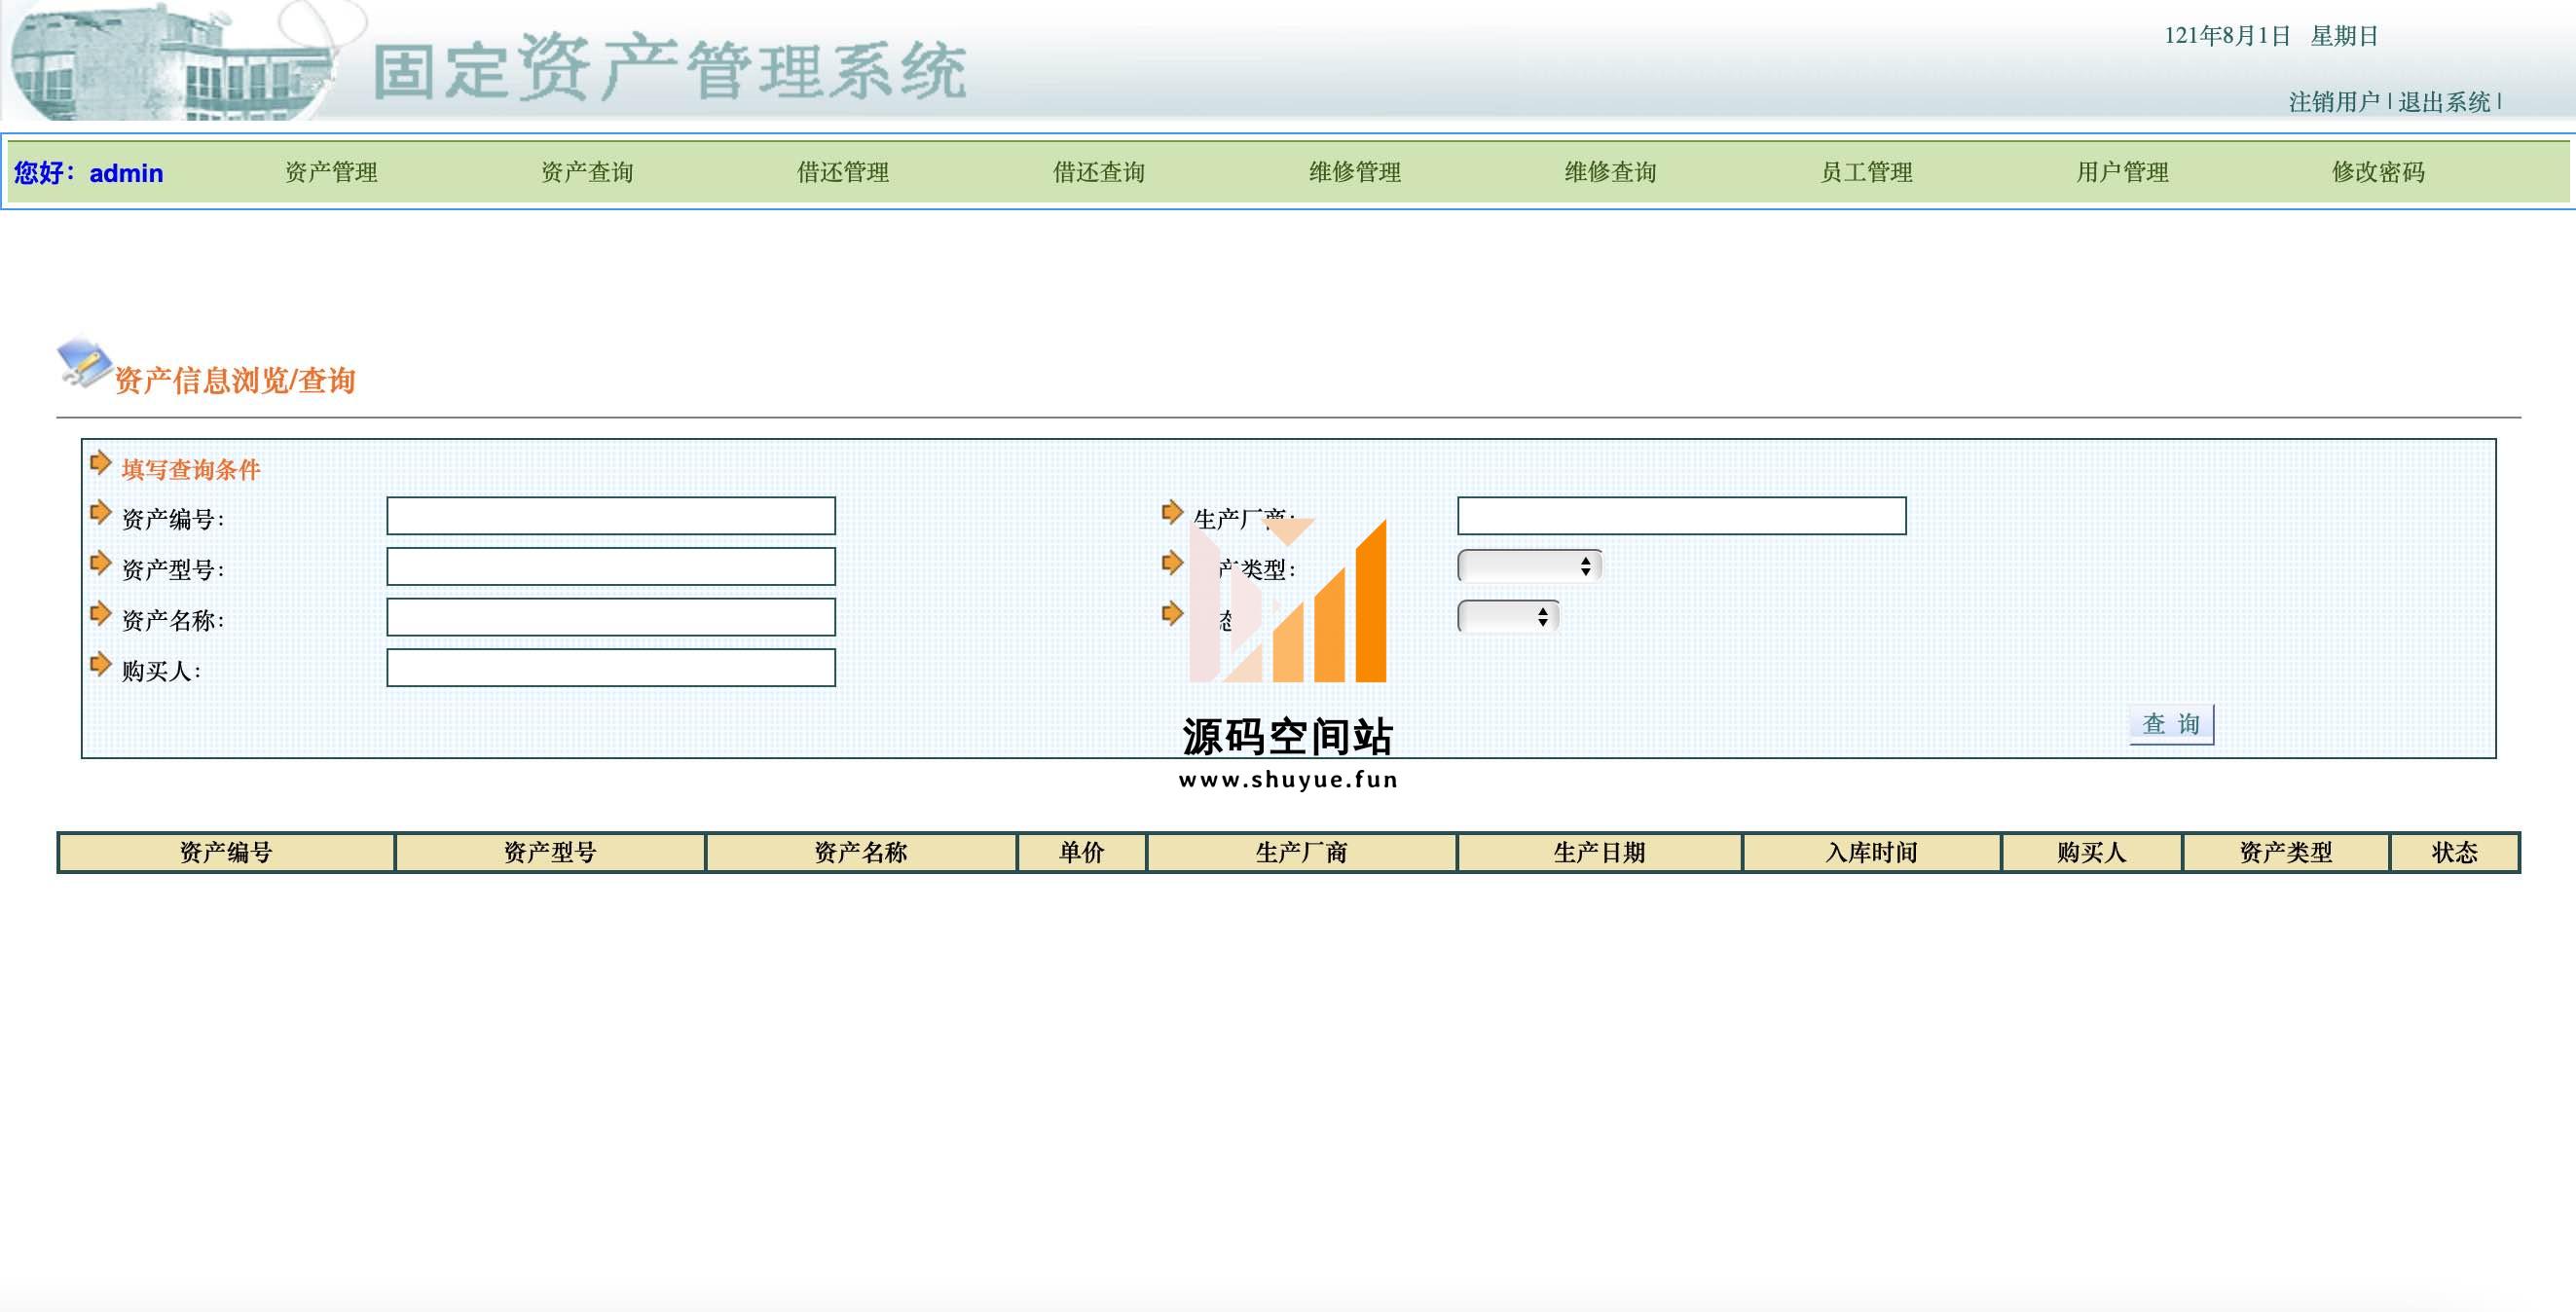Viewport: 2576px width, 1312px height.
Task: Open the 资产类型 dropdown in query form
Action: pos(1529,566)
